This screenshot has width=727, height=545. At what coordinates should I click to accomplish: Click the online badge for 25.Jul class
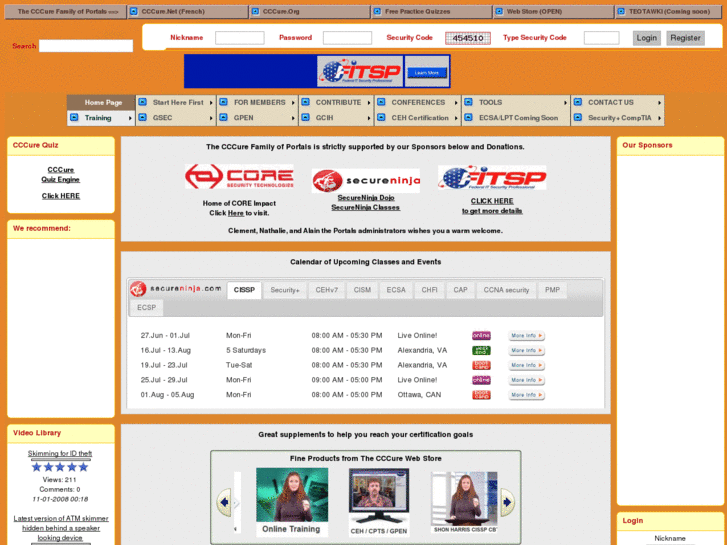481,380
